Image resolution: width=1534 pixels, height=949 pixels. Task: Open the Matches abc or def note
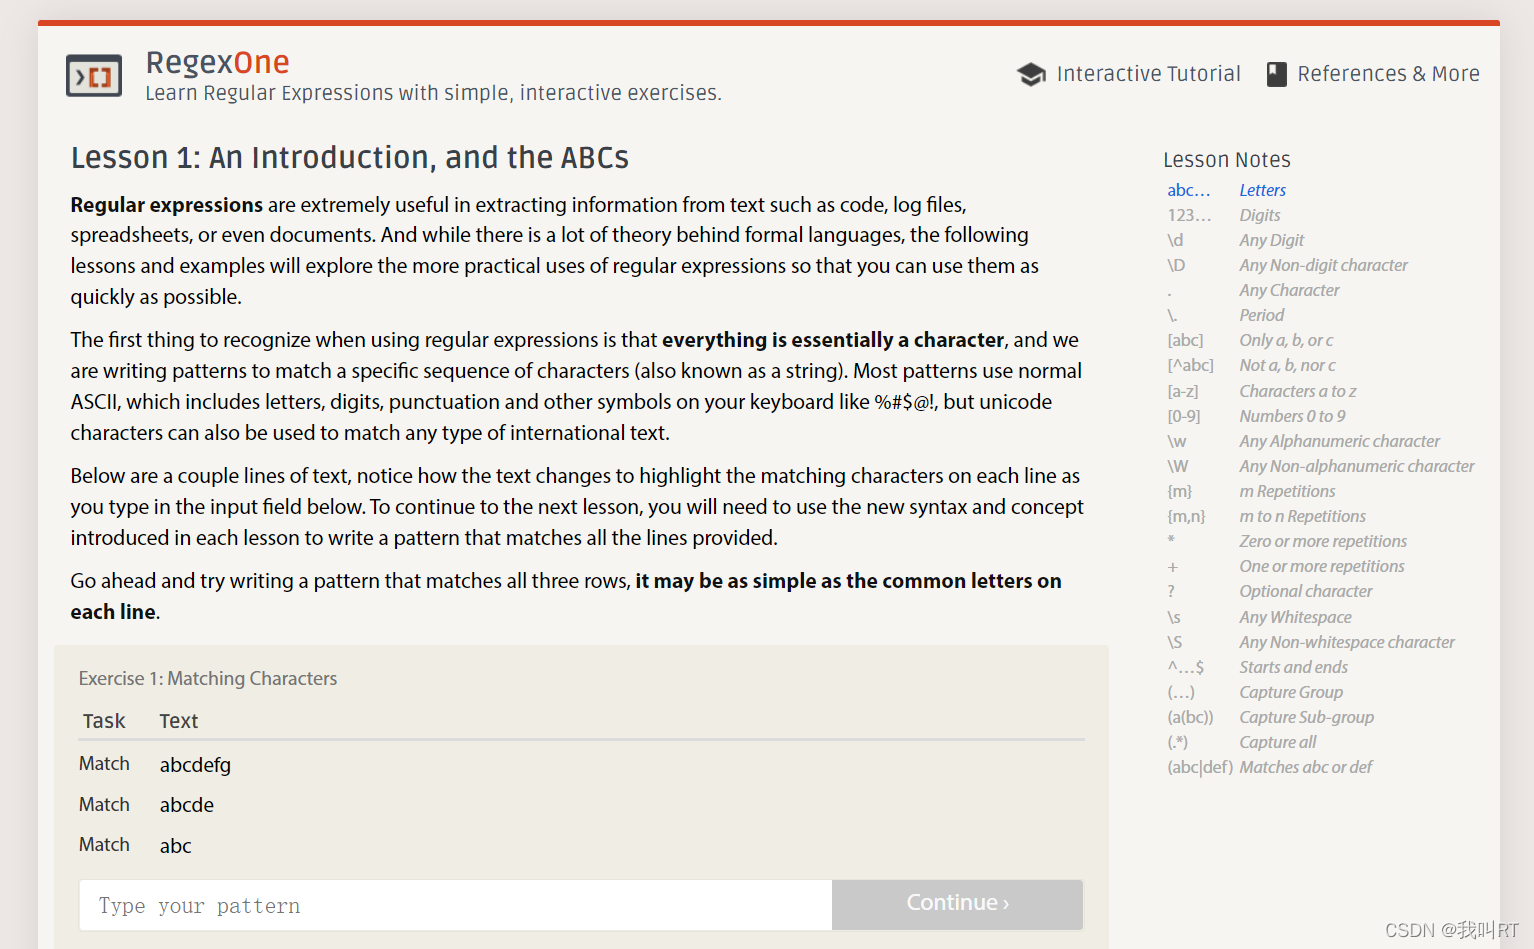tap(1305, 767)
